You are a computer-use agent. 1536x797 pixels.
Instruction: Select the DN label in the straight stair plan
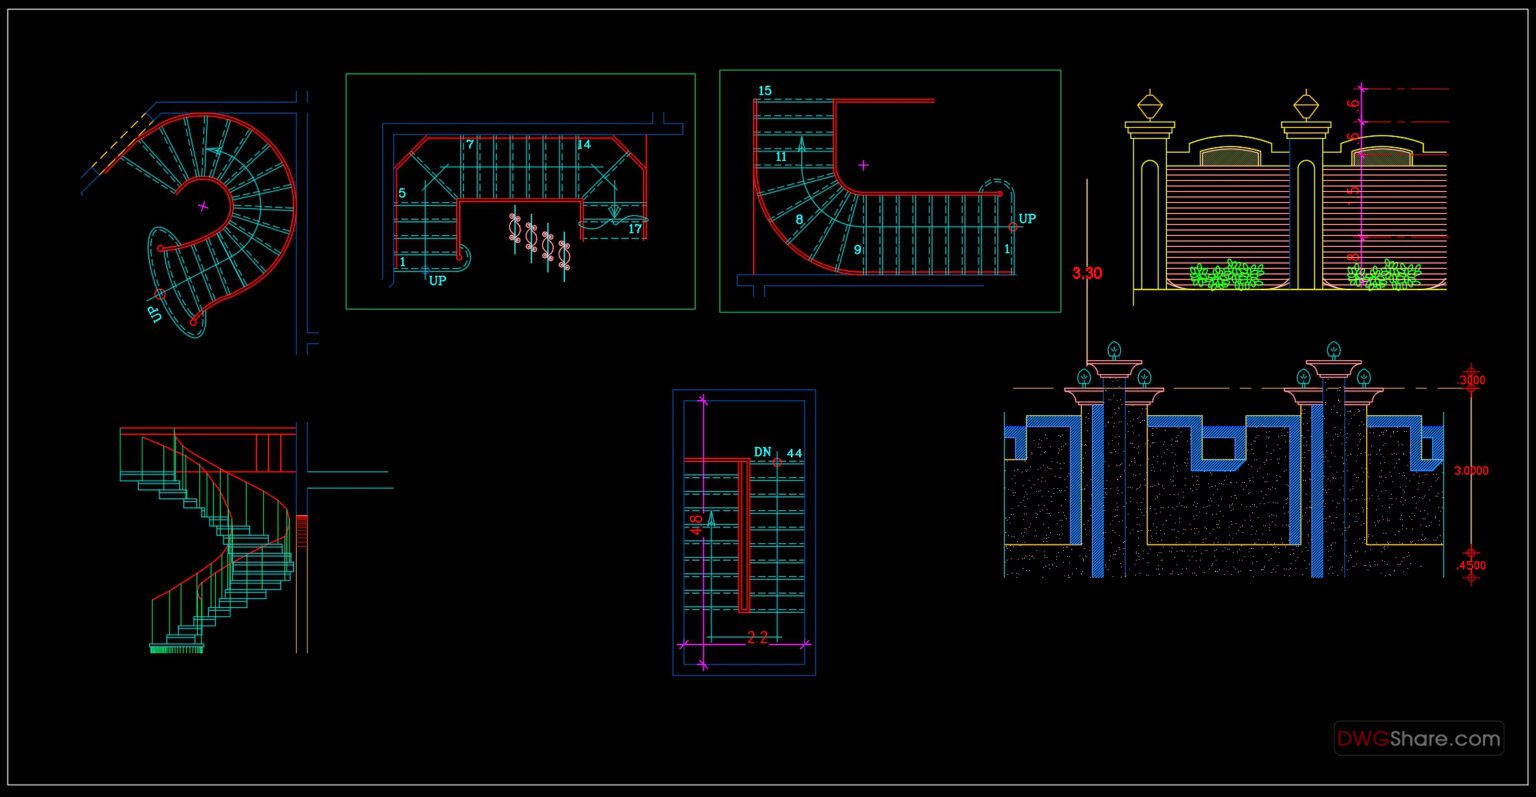[761, 452]
